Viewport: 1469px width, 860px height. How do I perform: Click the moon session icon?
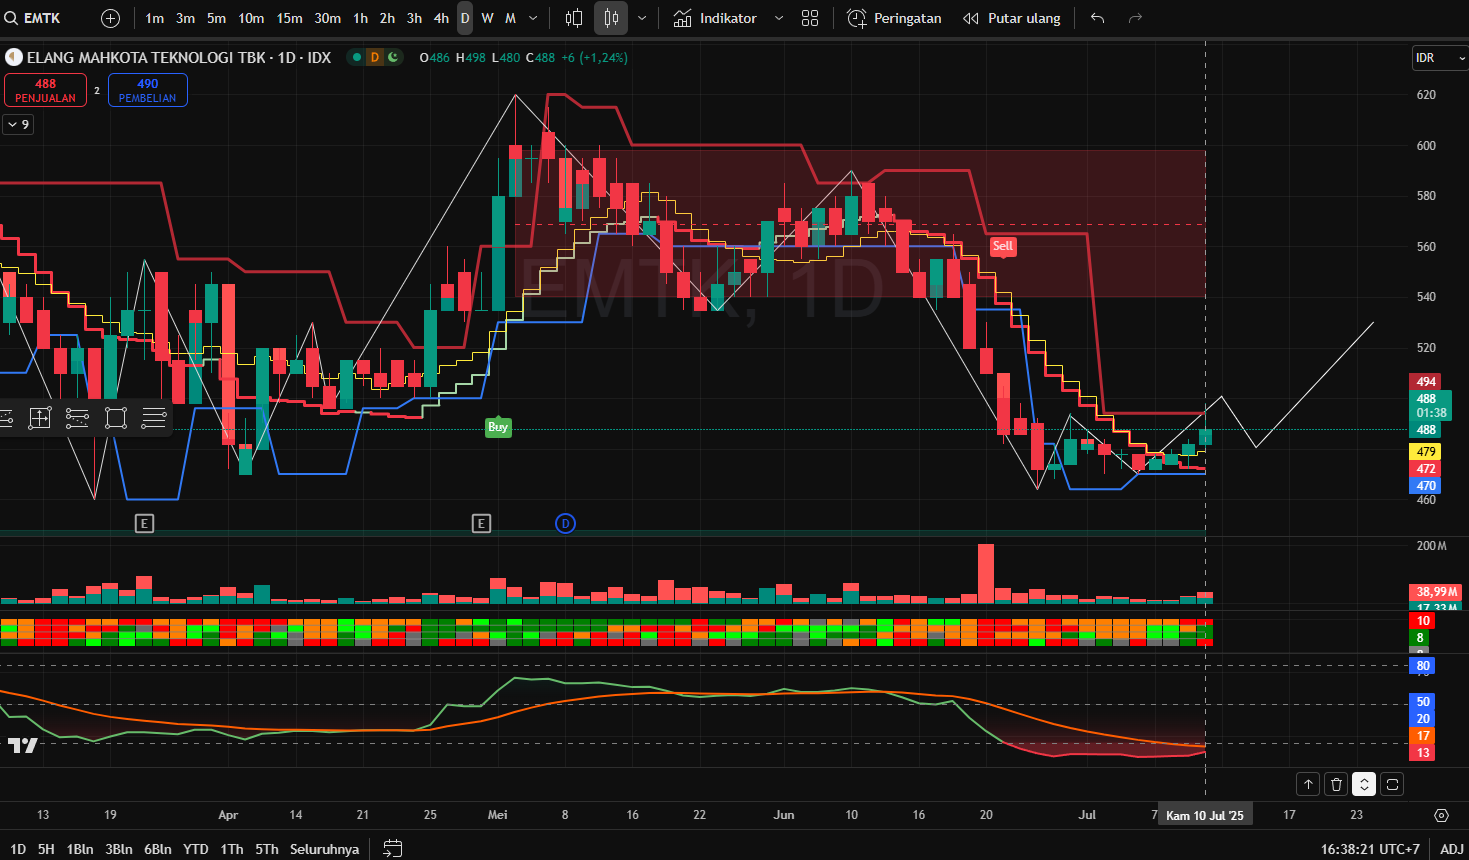click(393, 57)
